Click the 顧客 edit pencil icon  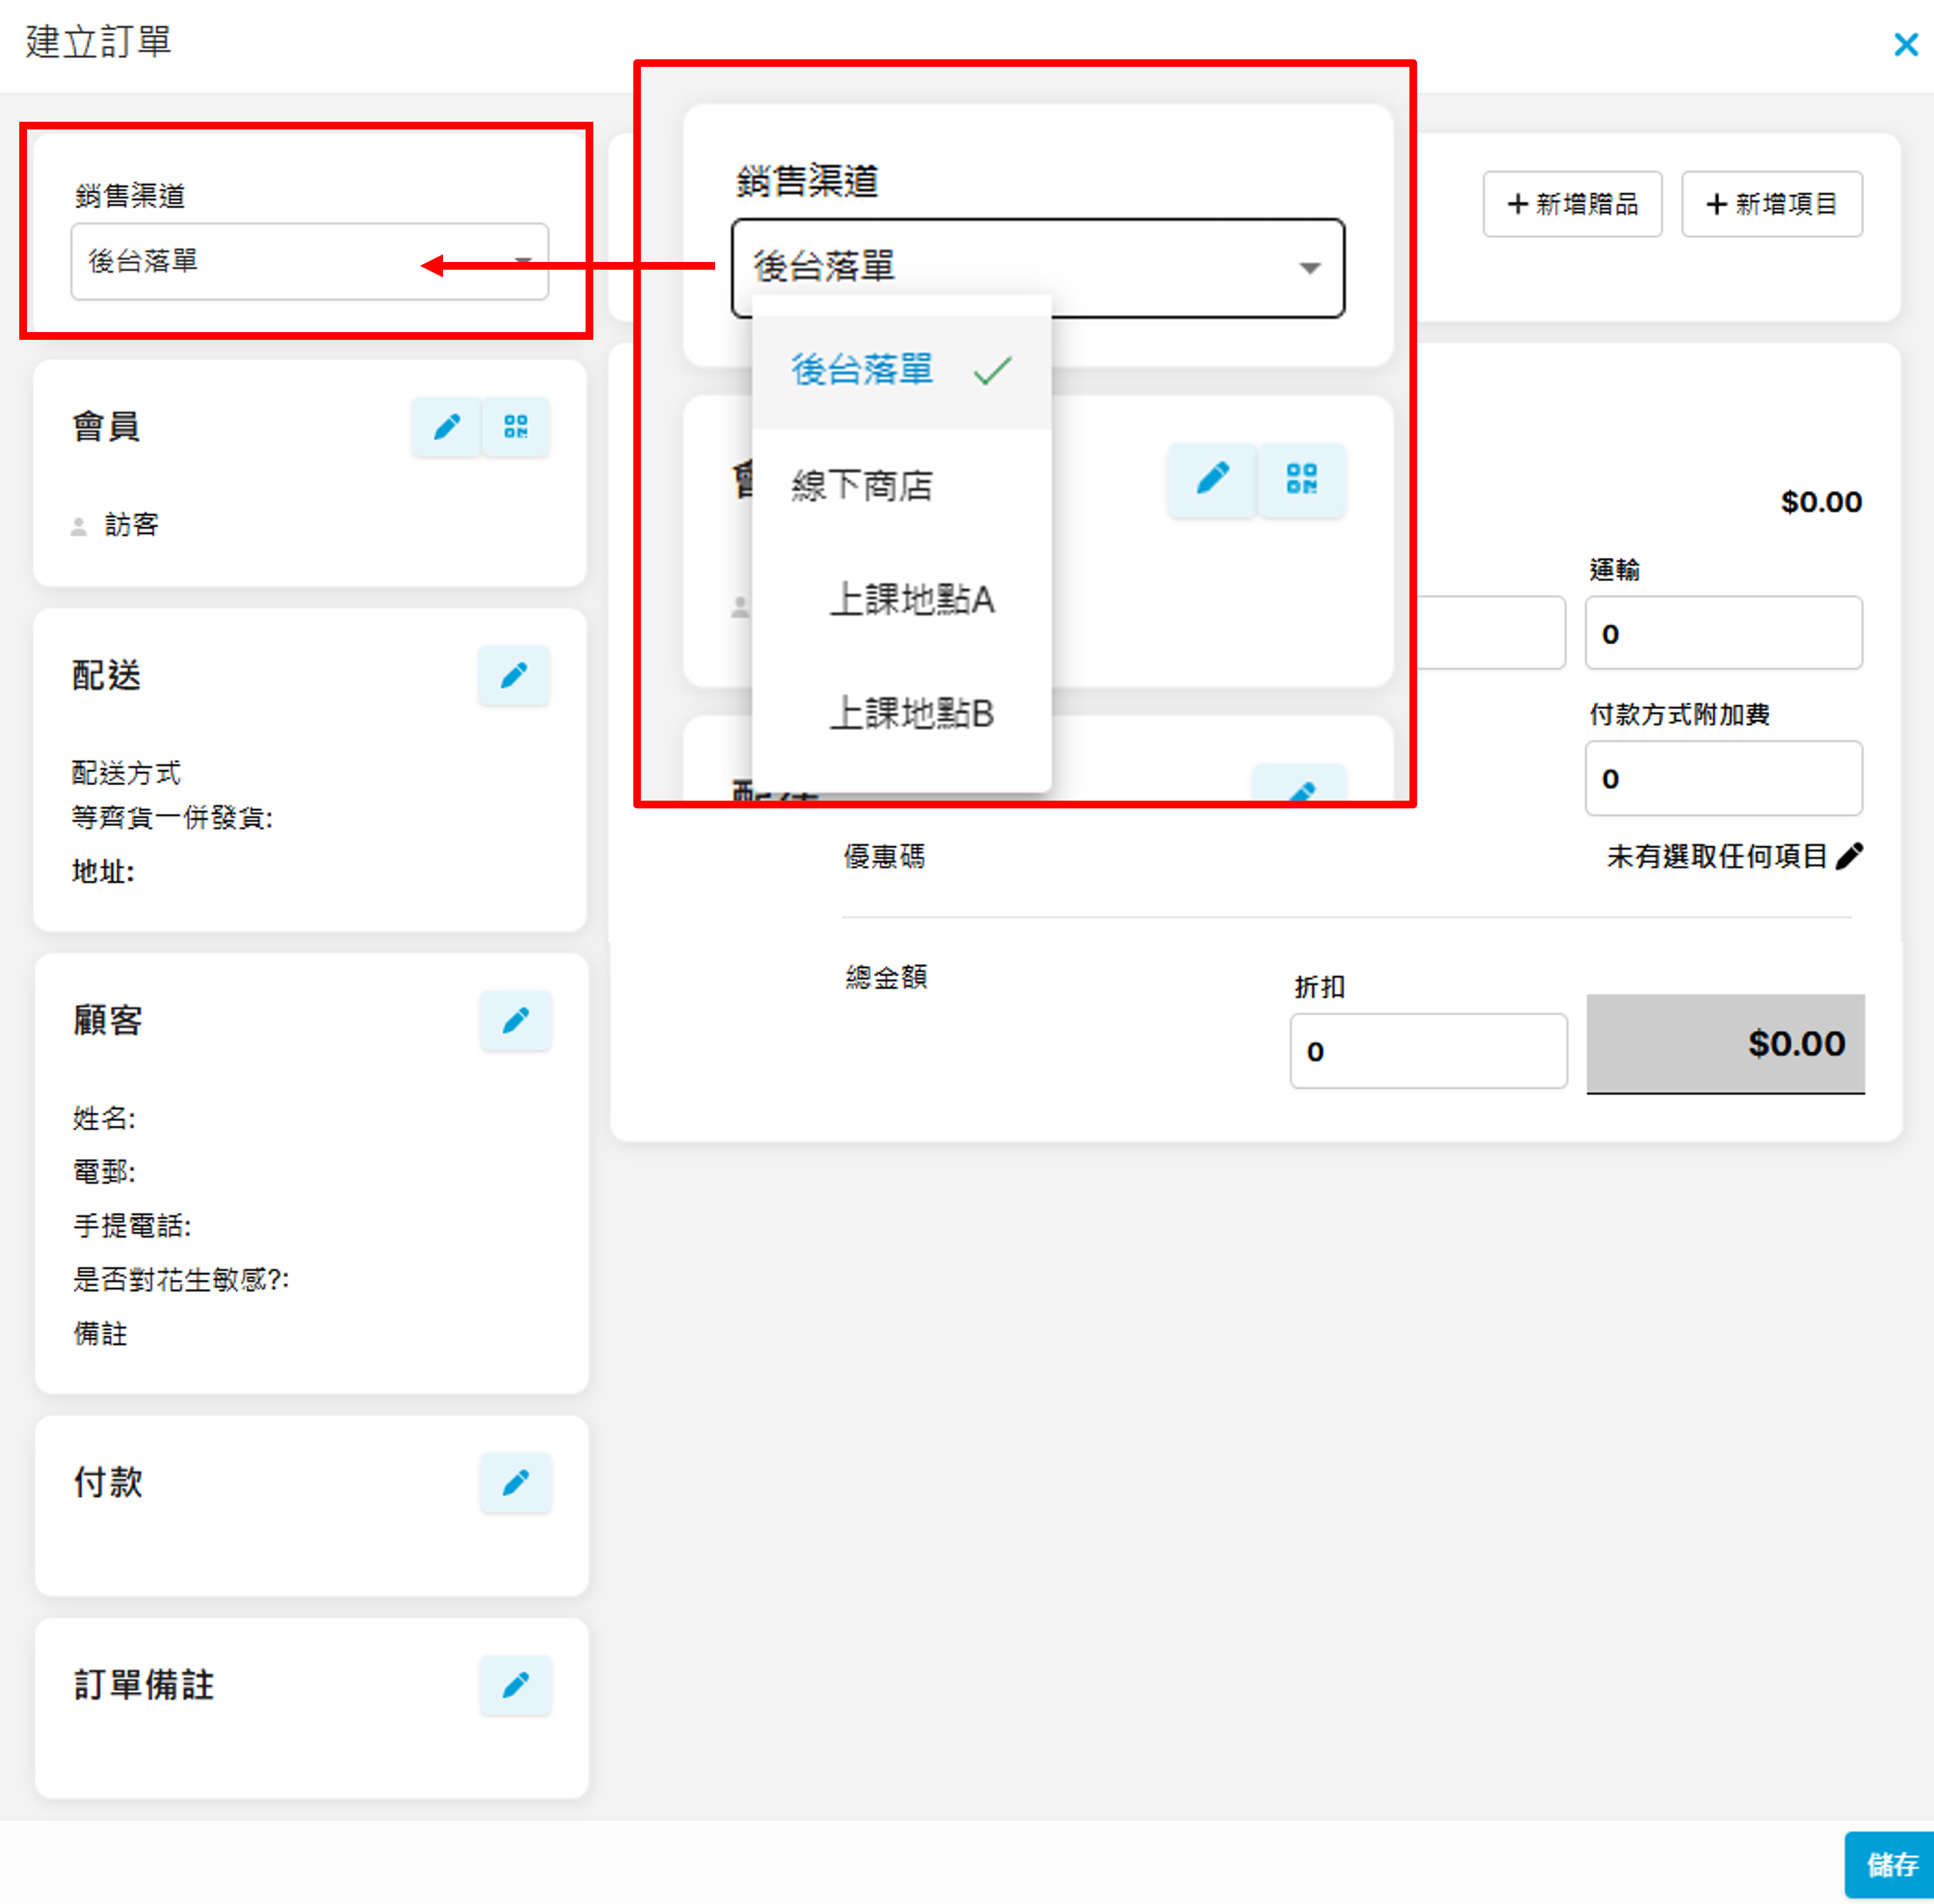(x=516, y=1021)
